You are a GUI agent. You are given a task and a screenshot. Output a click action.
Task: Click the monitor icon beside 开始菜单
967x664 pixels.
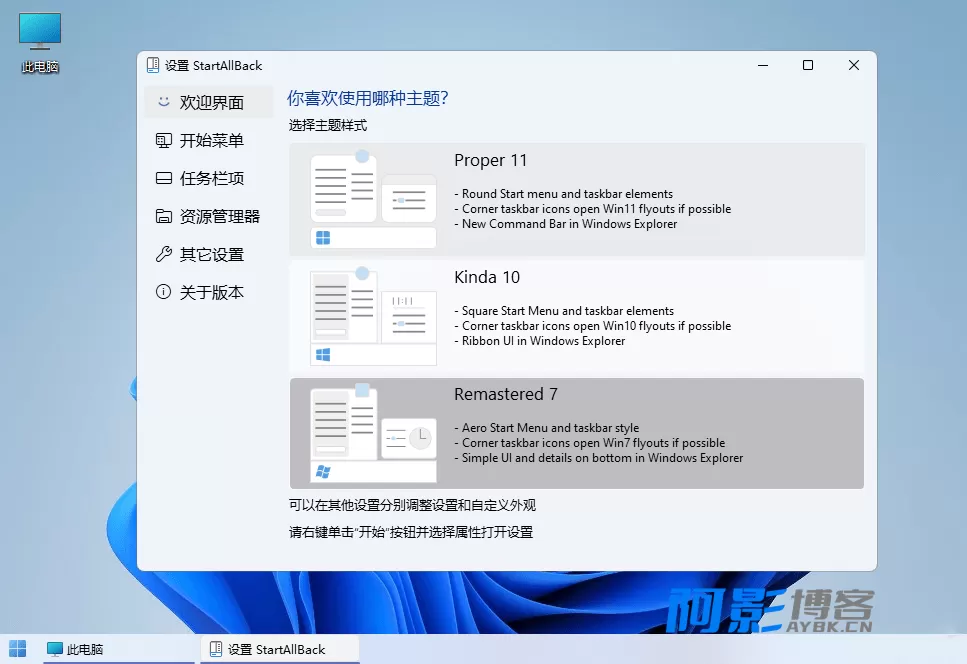click(x=163, y=141)
